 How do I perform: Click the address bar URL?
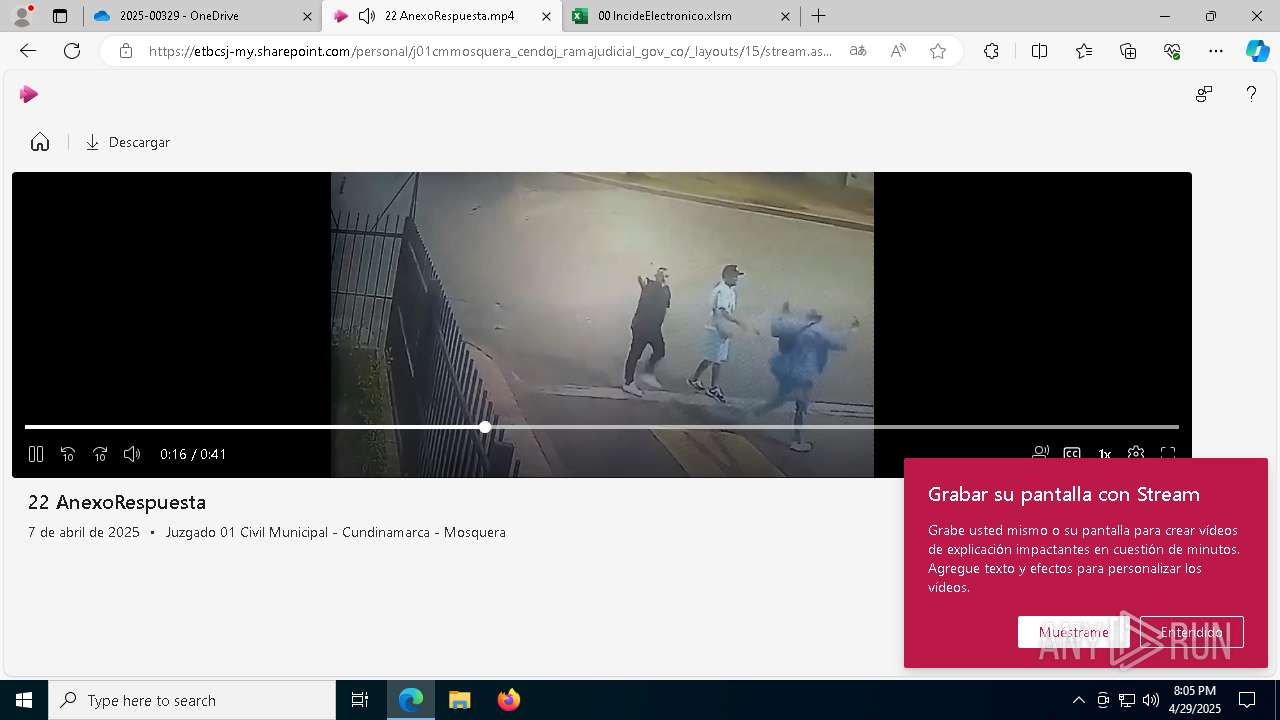pos(490,51)
